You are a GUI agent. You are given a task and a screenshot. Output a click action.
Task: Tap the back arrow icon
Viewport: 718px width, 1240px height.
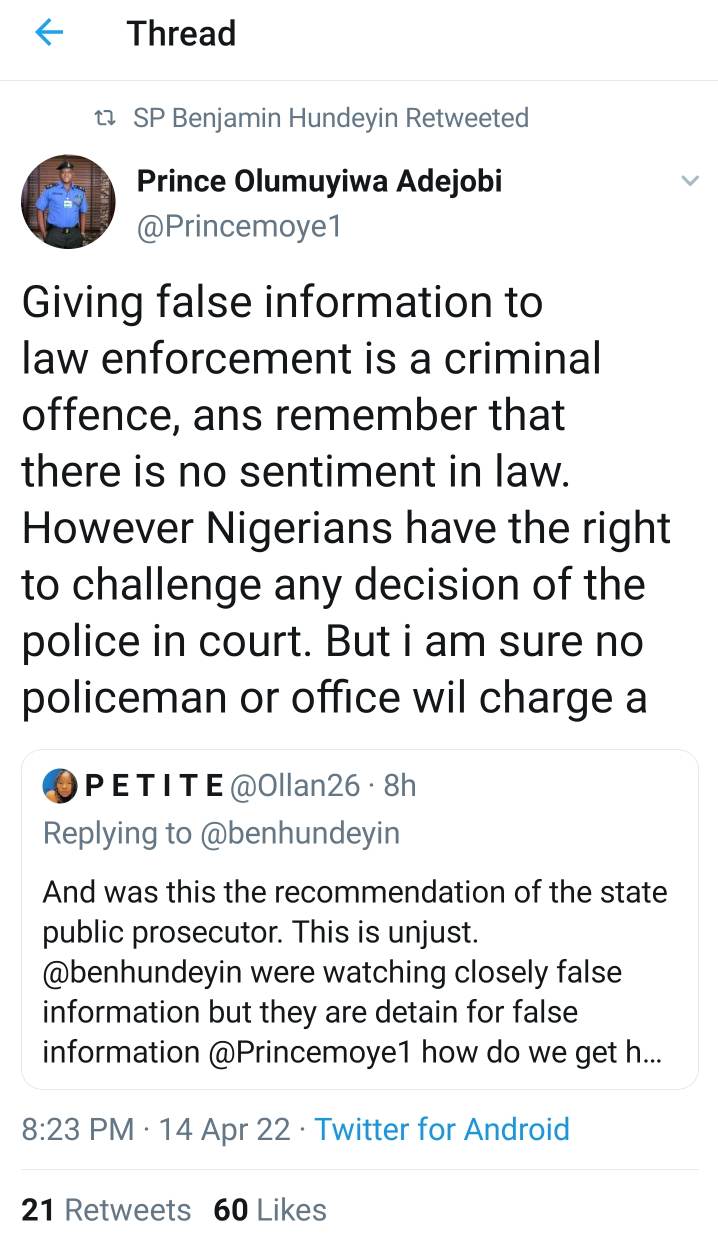click(49, 34)
